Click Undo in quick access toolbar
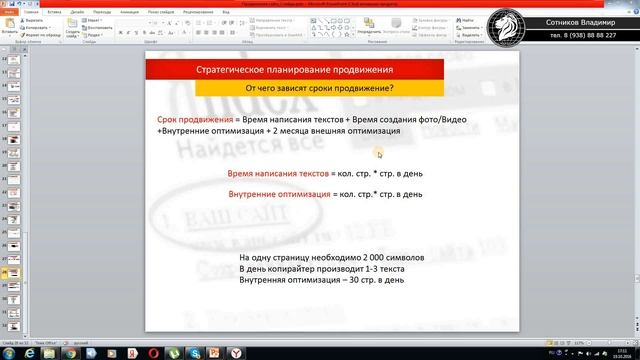 tap(19, 4)
